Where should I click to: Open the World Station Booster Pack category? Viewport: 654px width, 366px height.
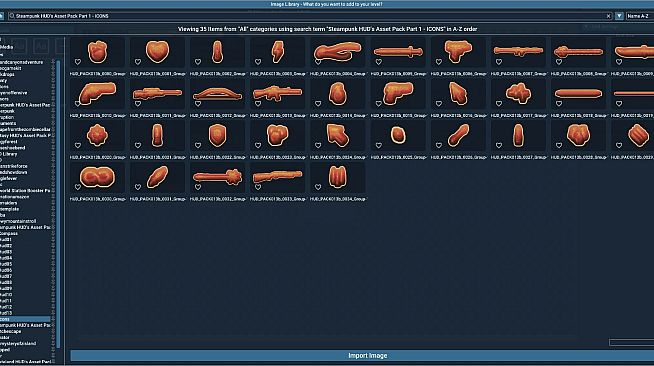25,191
